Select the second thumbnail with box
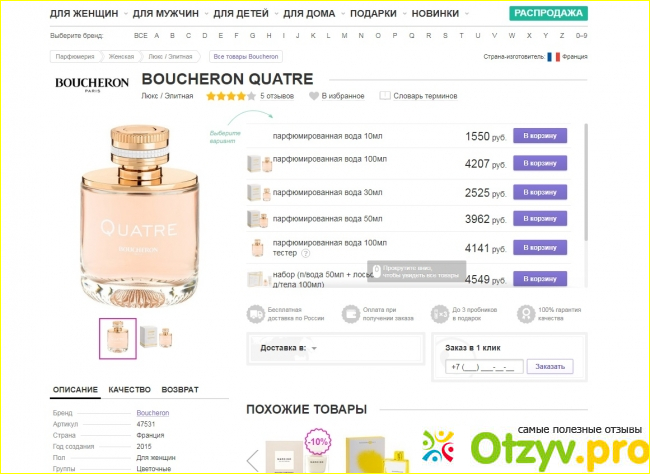Image resolution: width=650 pixels, height=474 pixels. click(x=156, y=338)
